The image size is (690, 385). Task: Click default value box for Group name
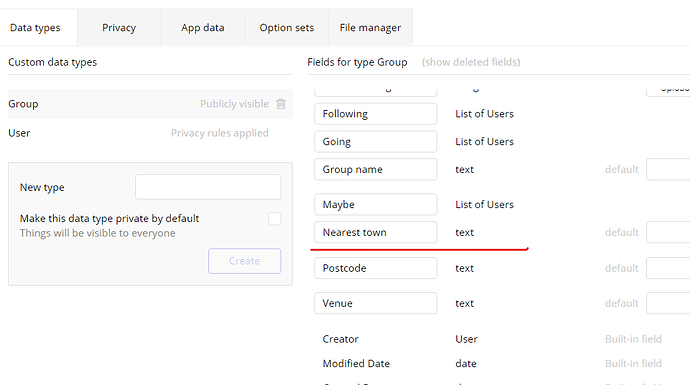click(668, 169)
